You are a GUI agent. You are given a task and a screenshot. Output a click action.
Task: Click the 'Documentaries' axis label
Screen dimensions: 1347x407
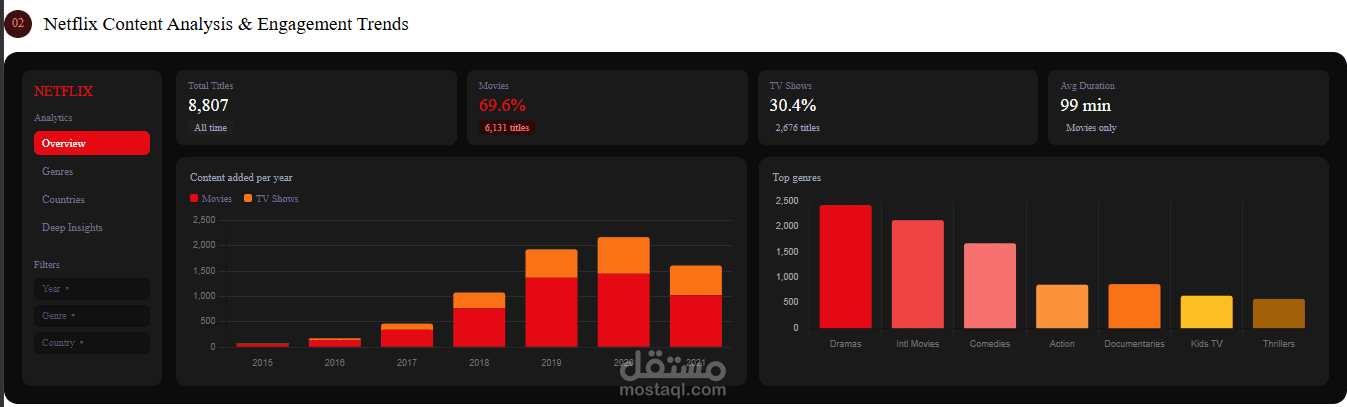pyautogui.click(x=1134, y=344)
